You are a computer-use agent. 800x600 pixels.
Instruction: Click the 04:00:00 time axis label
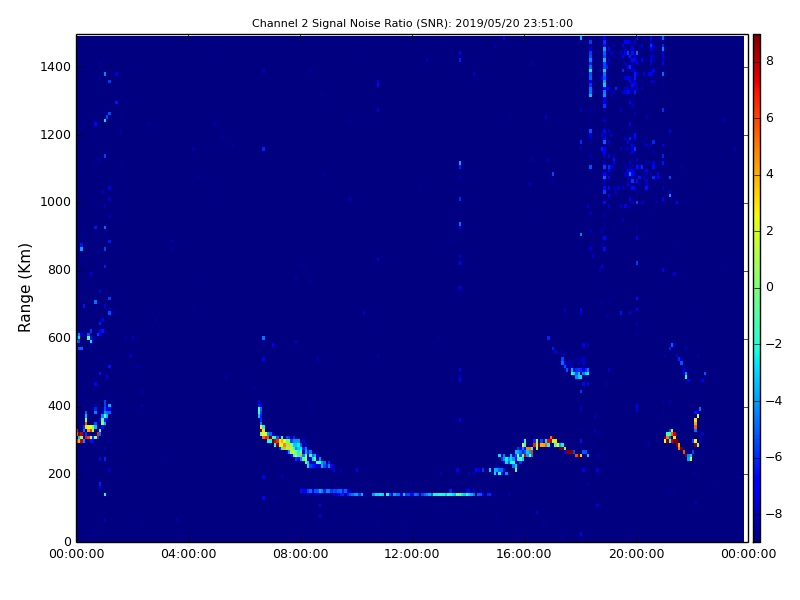[189, 554]
